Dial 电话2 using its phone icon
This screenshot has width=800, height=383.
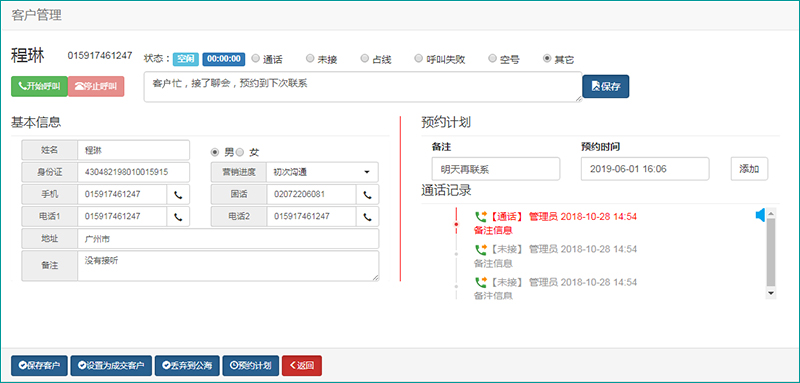[367, 217]
